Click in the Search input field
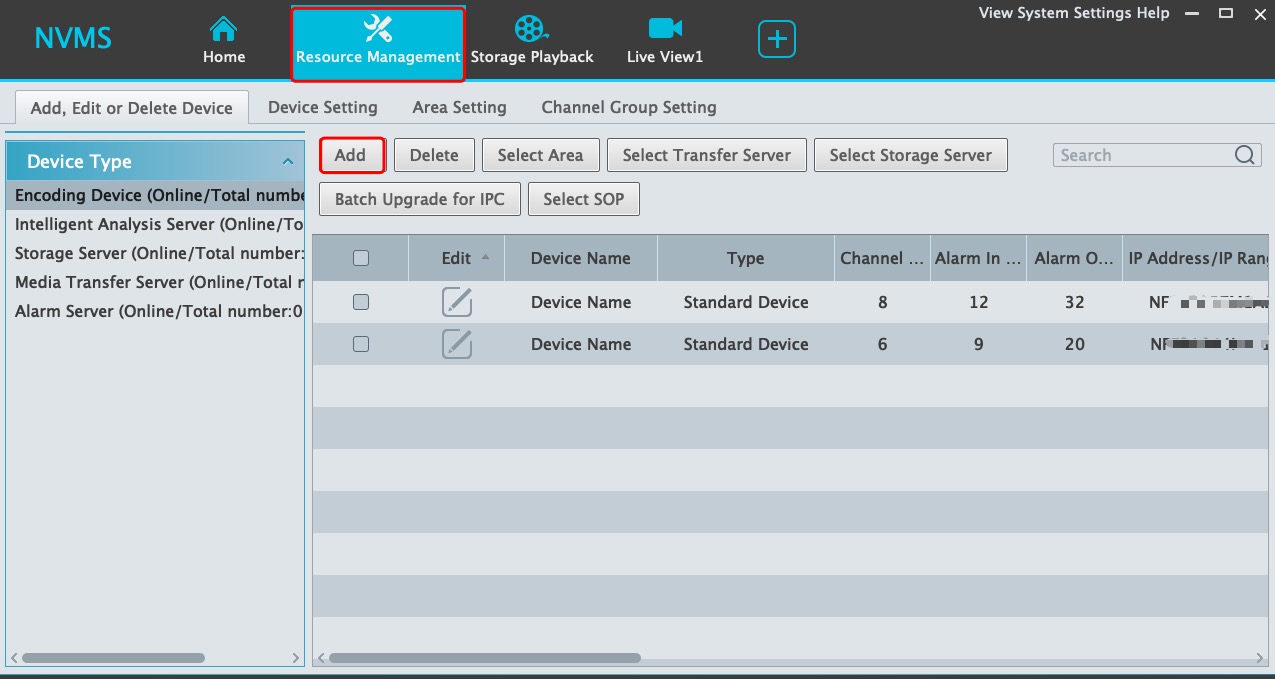Viewport: 1275px width, 679px height. click(x=1140, y=155)
